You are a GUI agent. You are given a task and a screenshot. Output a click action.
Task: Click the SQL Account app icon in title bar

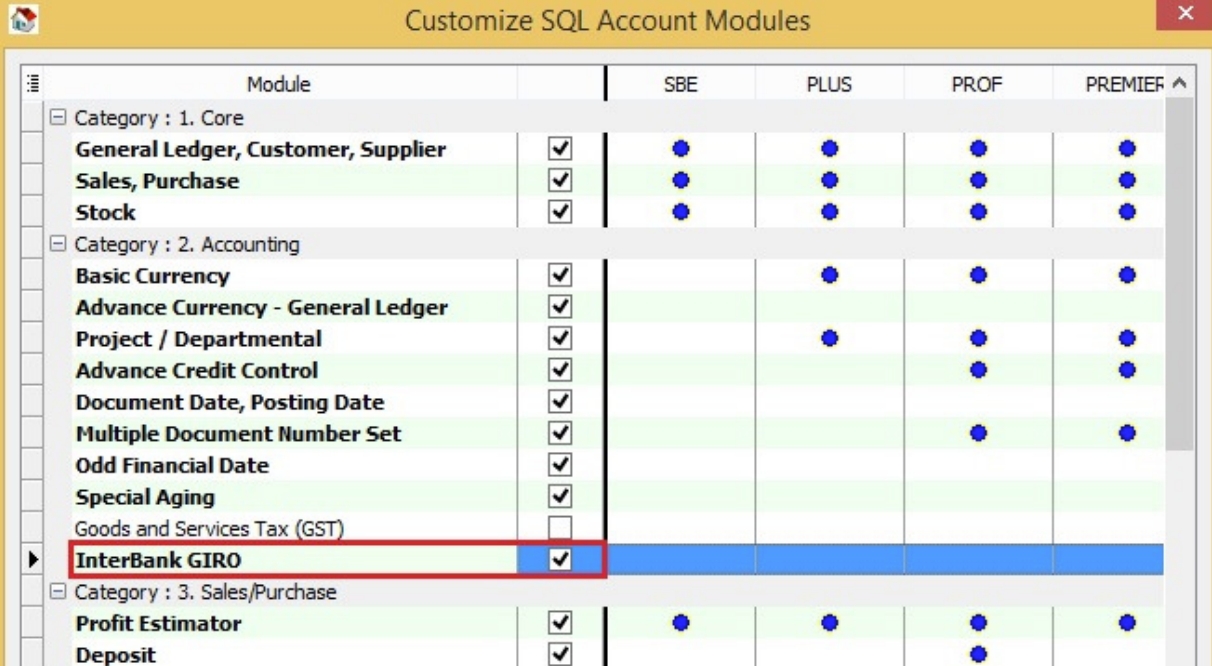(18, 18)
